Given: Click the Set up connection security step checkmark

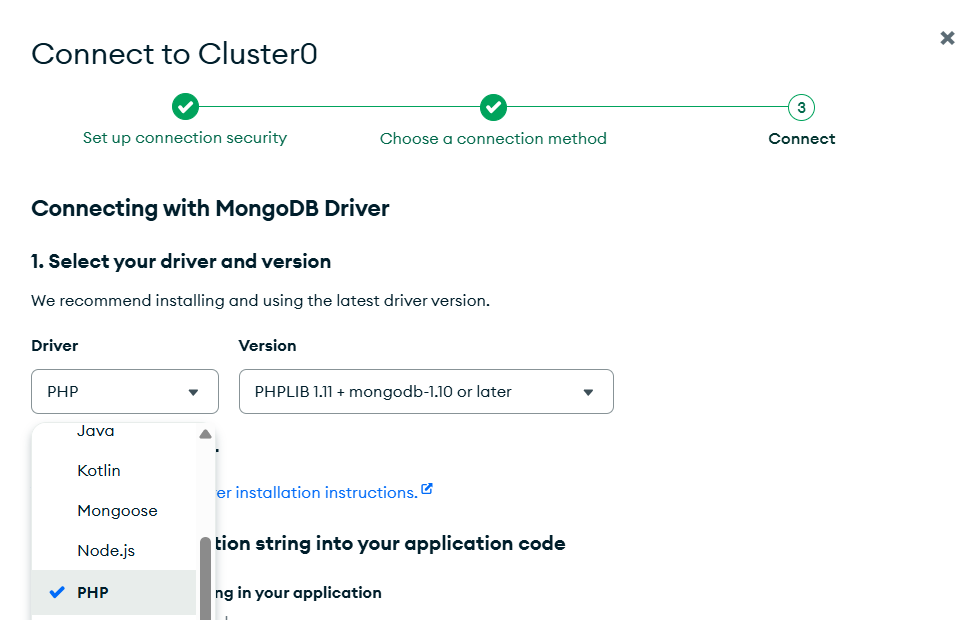Looking at the screenshot, I should point(186,107).
